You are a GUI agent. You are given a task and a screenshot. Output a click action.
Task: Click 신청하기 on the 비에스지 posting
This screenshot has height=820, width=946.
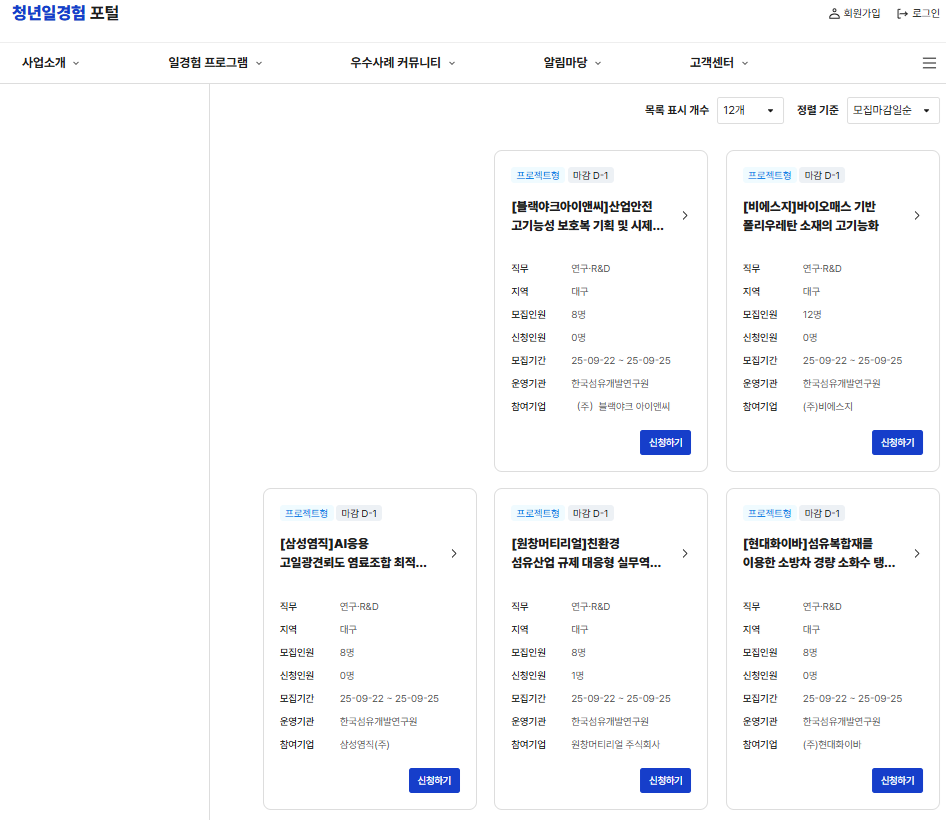click(897, 442)
